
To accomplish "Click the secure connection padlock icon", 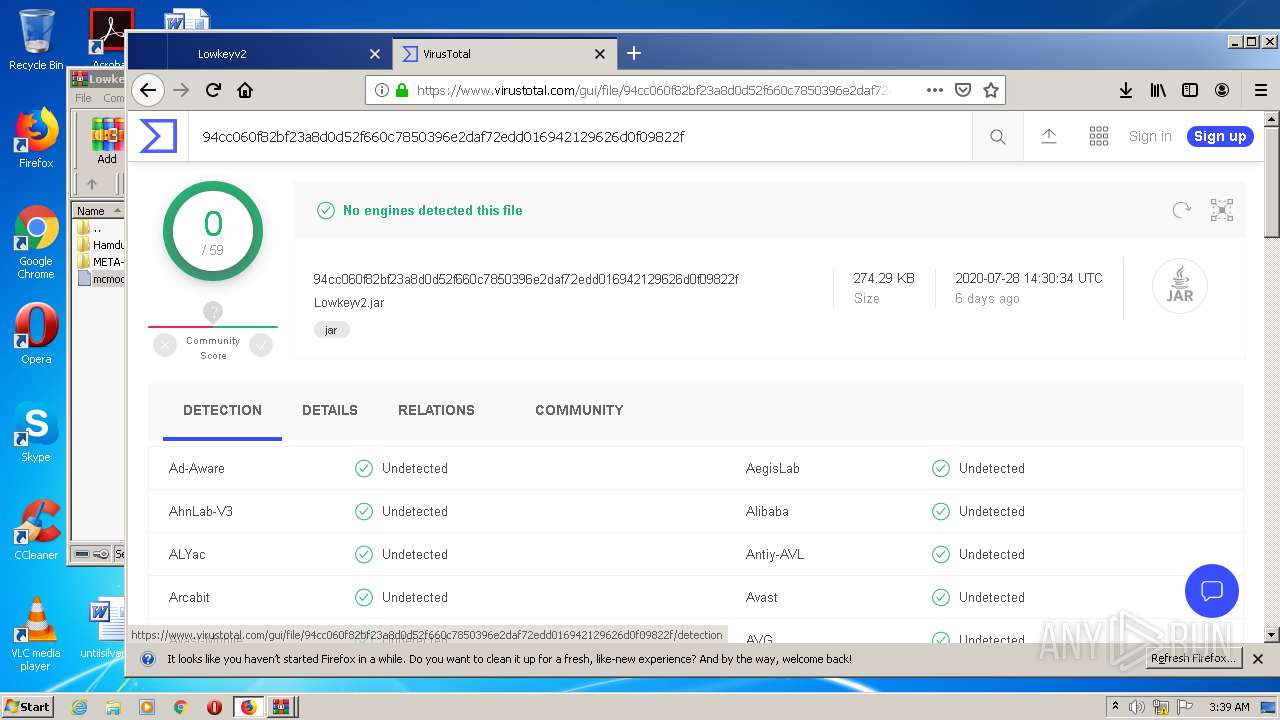I will tap(402, 90).
